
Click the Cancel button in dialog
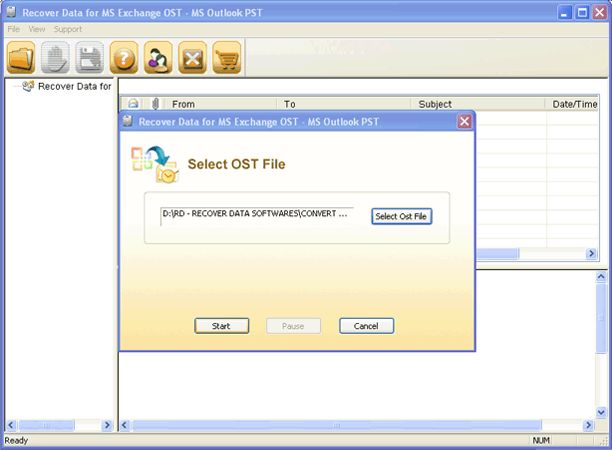pyautogui.click(x=366, y=326)
